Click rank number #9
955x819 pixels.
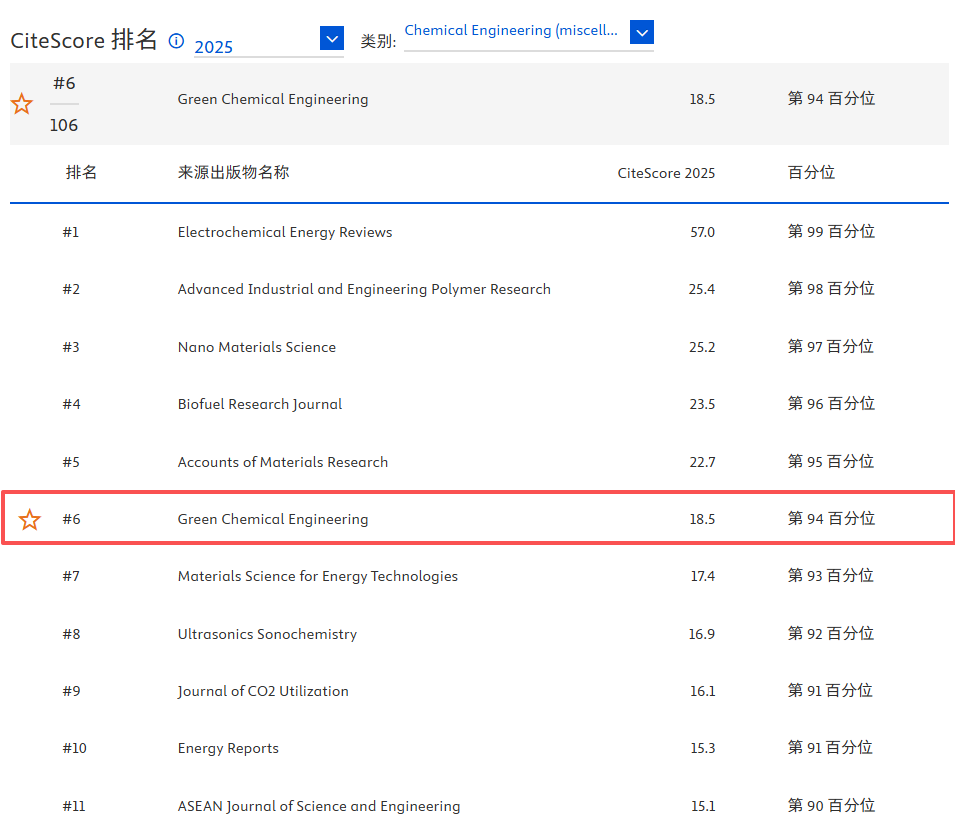pyautogui.click(x=71, y=691)
